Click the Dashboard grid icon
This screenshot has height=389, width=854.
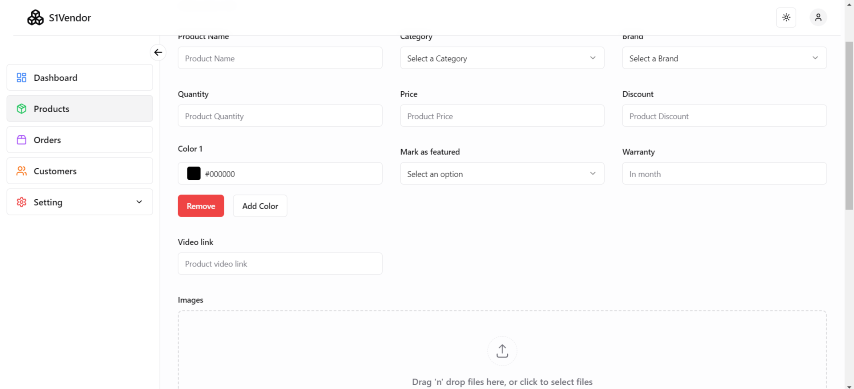[x=21, y=78]
